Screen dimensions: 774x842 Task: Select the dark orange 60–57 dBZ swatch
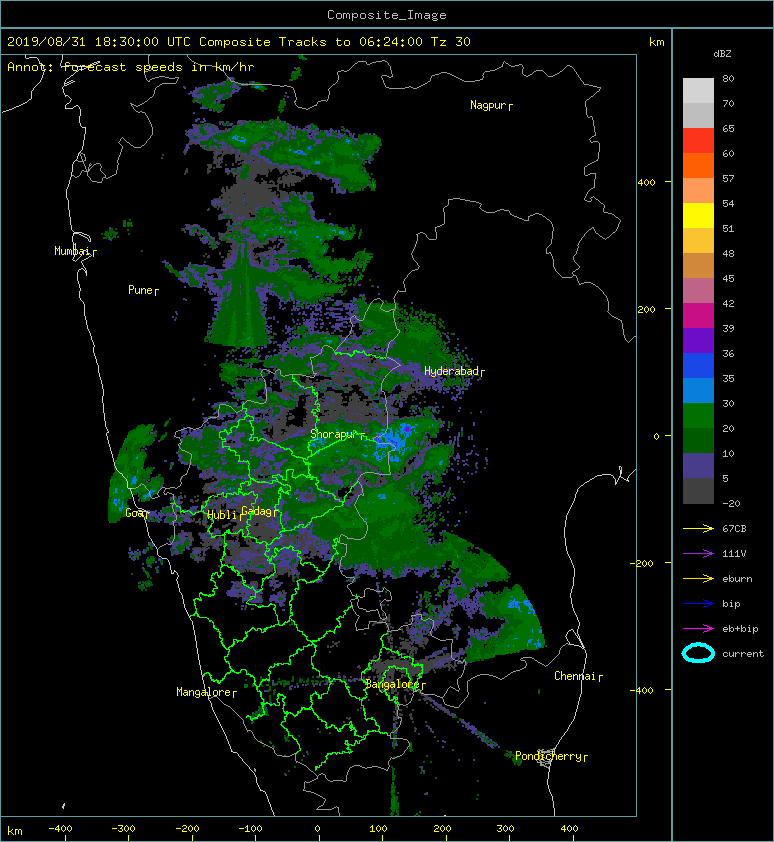coord(698,165)
